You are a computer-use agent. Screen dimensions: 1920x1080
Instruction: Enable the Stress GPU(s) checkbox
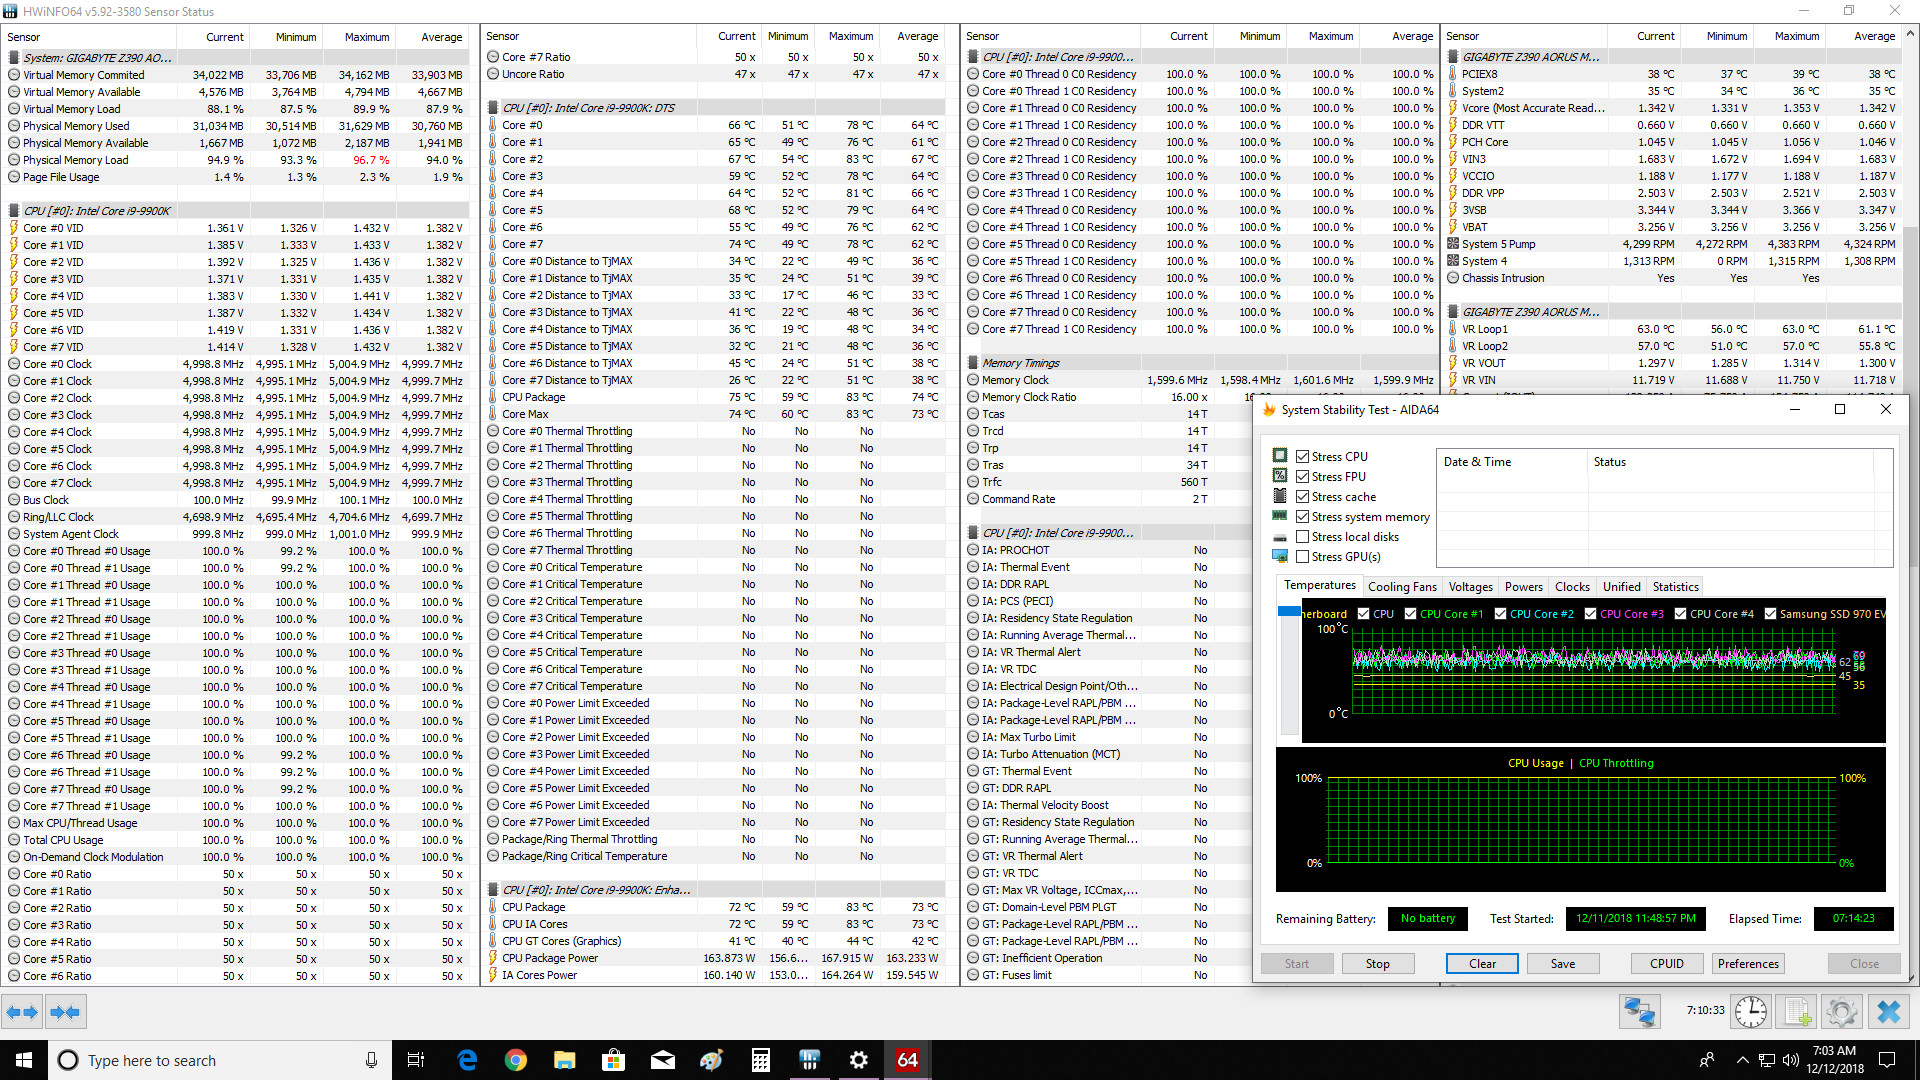(1302, 557)
